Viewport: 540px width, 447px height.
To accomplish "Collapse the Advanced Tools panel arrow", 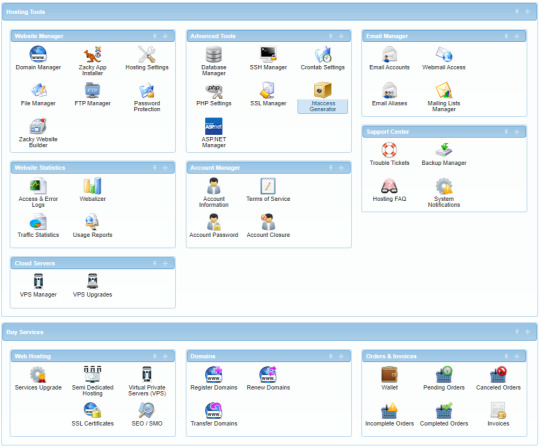I will 330,36.
